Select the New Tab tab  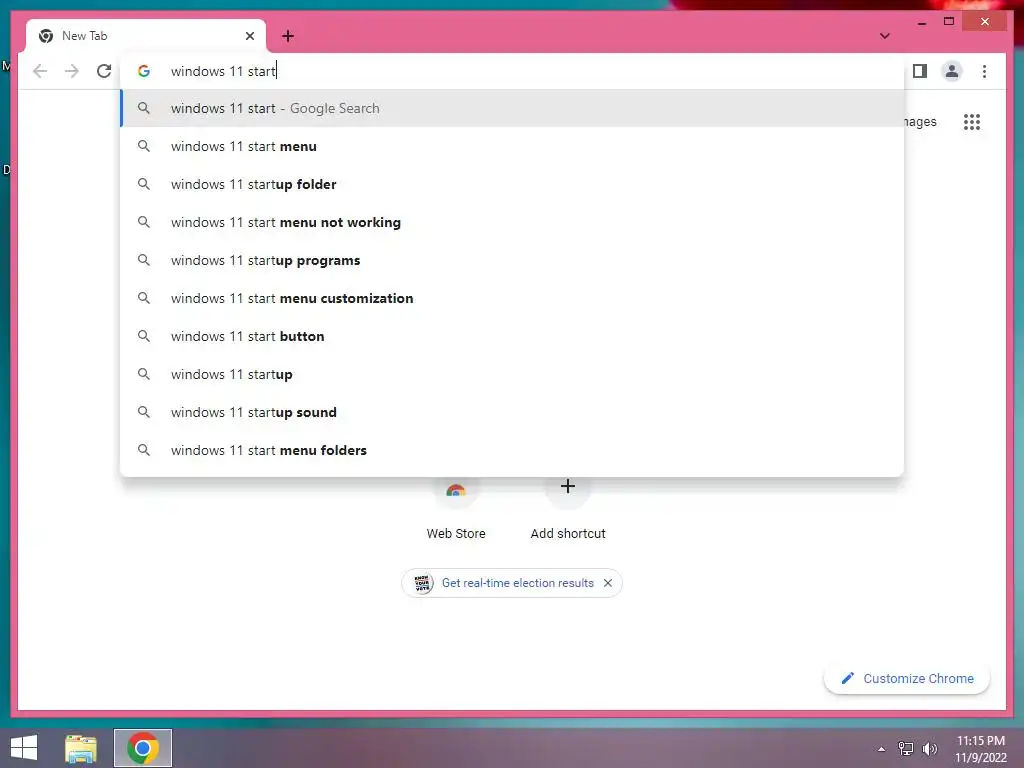[146, 36]
